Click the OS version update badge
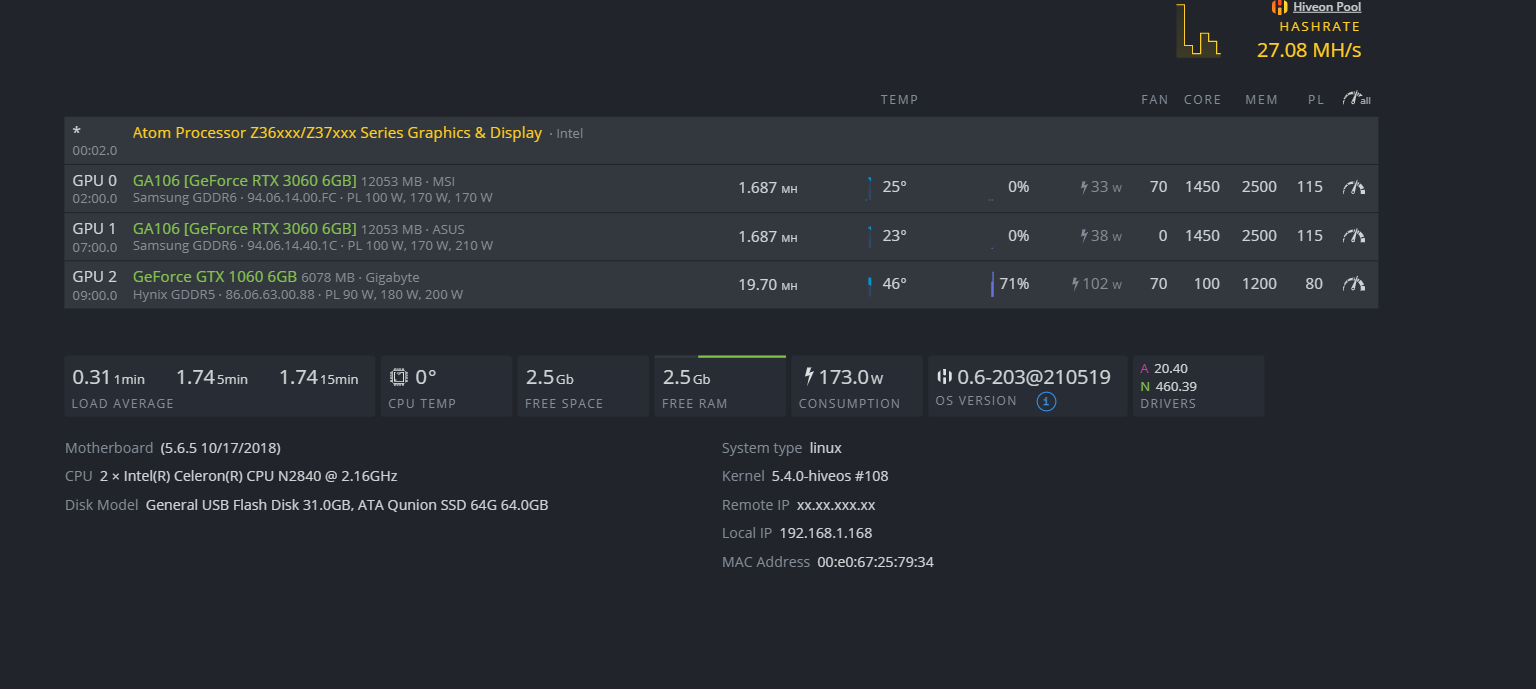Image resolution: width=1536 pixels, height=689 pixels. [1046, 402]
